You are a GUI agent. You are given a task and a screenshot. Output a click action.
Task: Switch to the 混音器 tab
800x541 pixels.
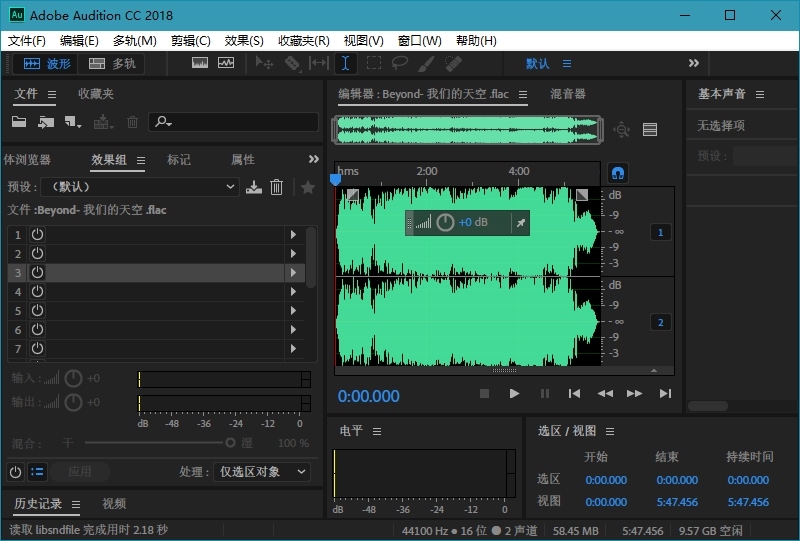tap(568, 94)
